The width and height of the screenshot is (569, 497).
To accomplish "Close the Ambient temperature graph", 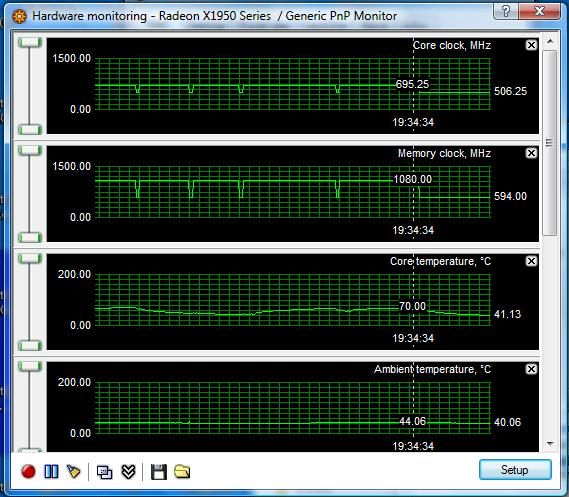I will 531,369.
